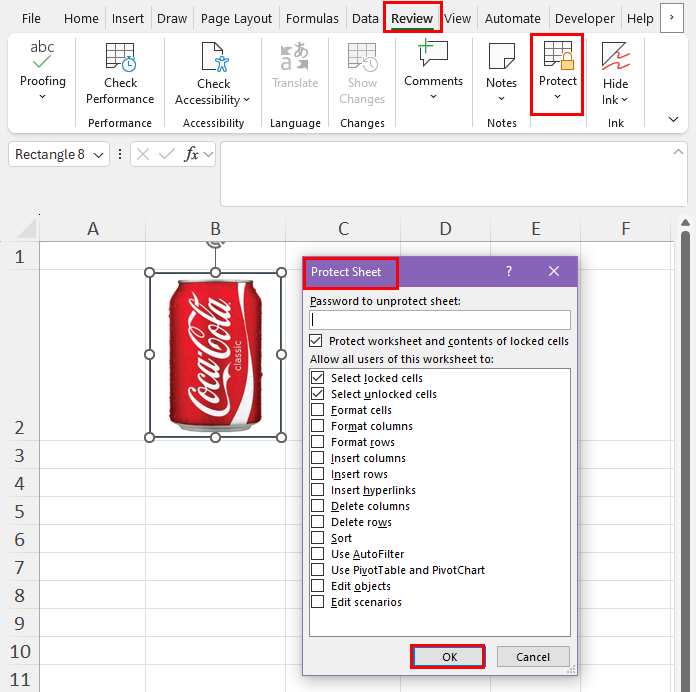Image resolution: width=696 pixels, height=692 pixels.
Task: Enable Use AutoFilter checkbox
Action: (317, 554)
